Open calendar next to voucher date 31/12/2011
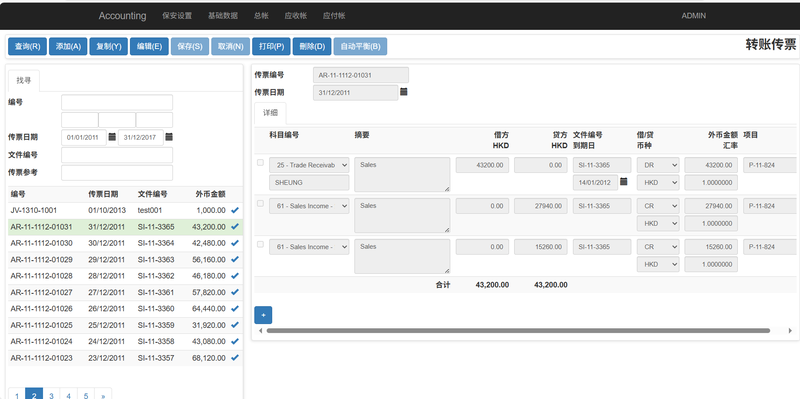The image size is (800, 399). pos(404,92)
